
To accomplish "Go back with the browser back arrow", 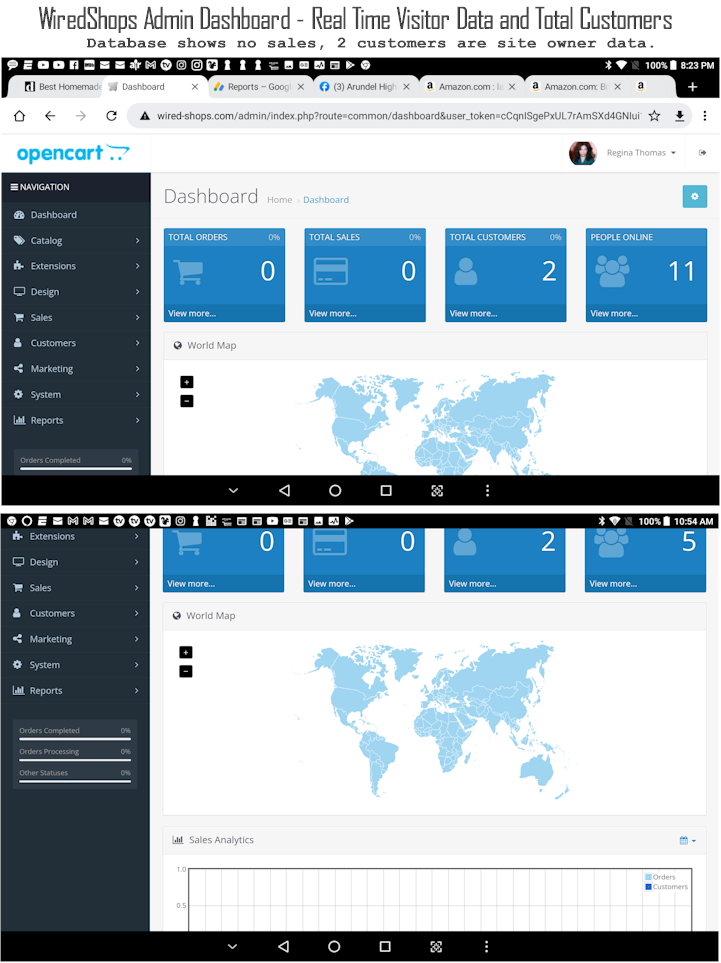I will point(50,115).
